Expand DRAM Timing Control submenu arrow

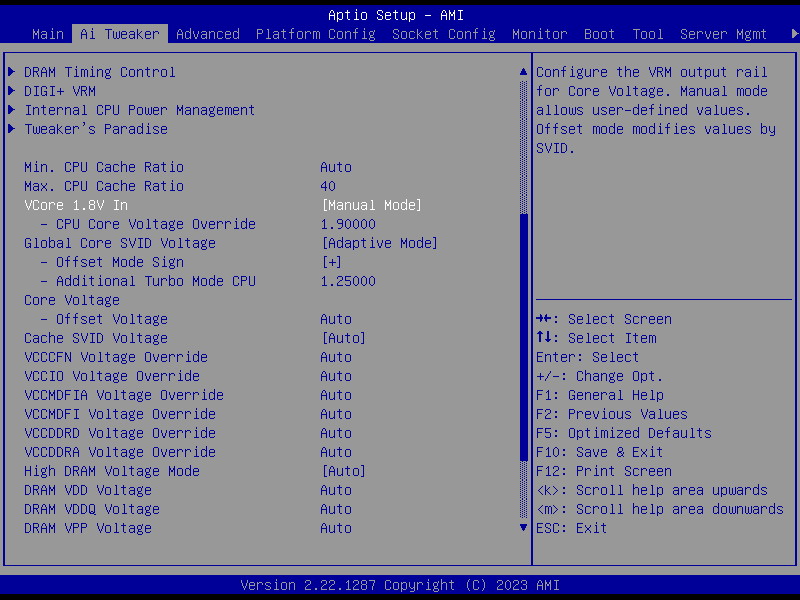click(12, 72)
